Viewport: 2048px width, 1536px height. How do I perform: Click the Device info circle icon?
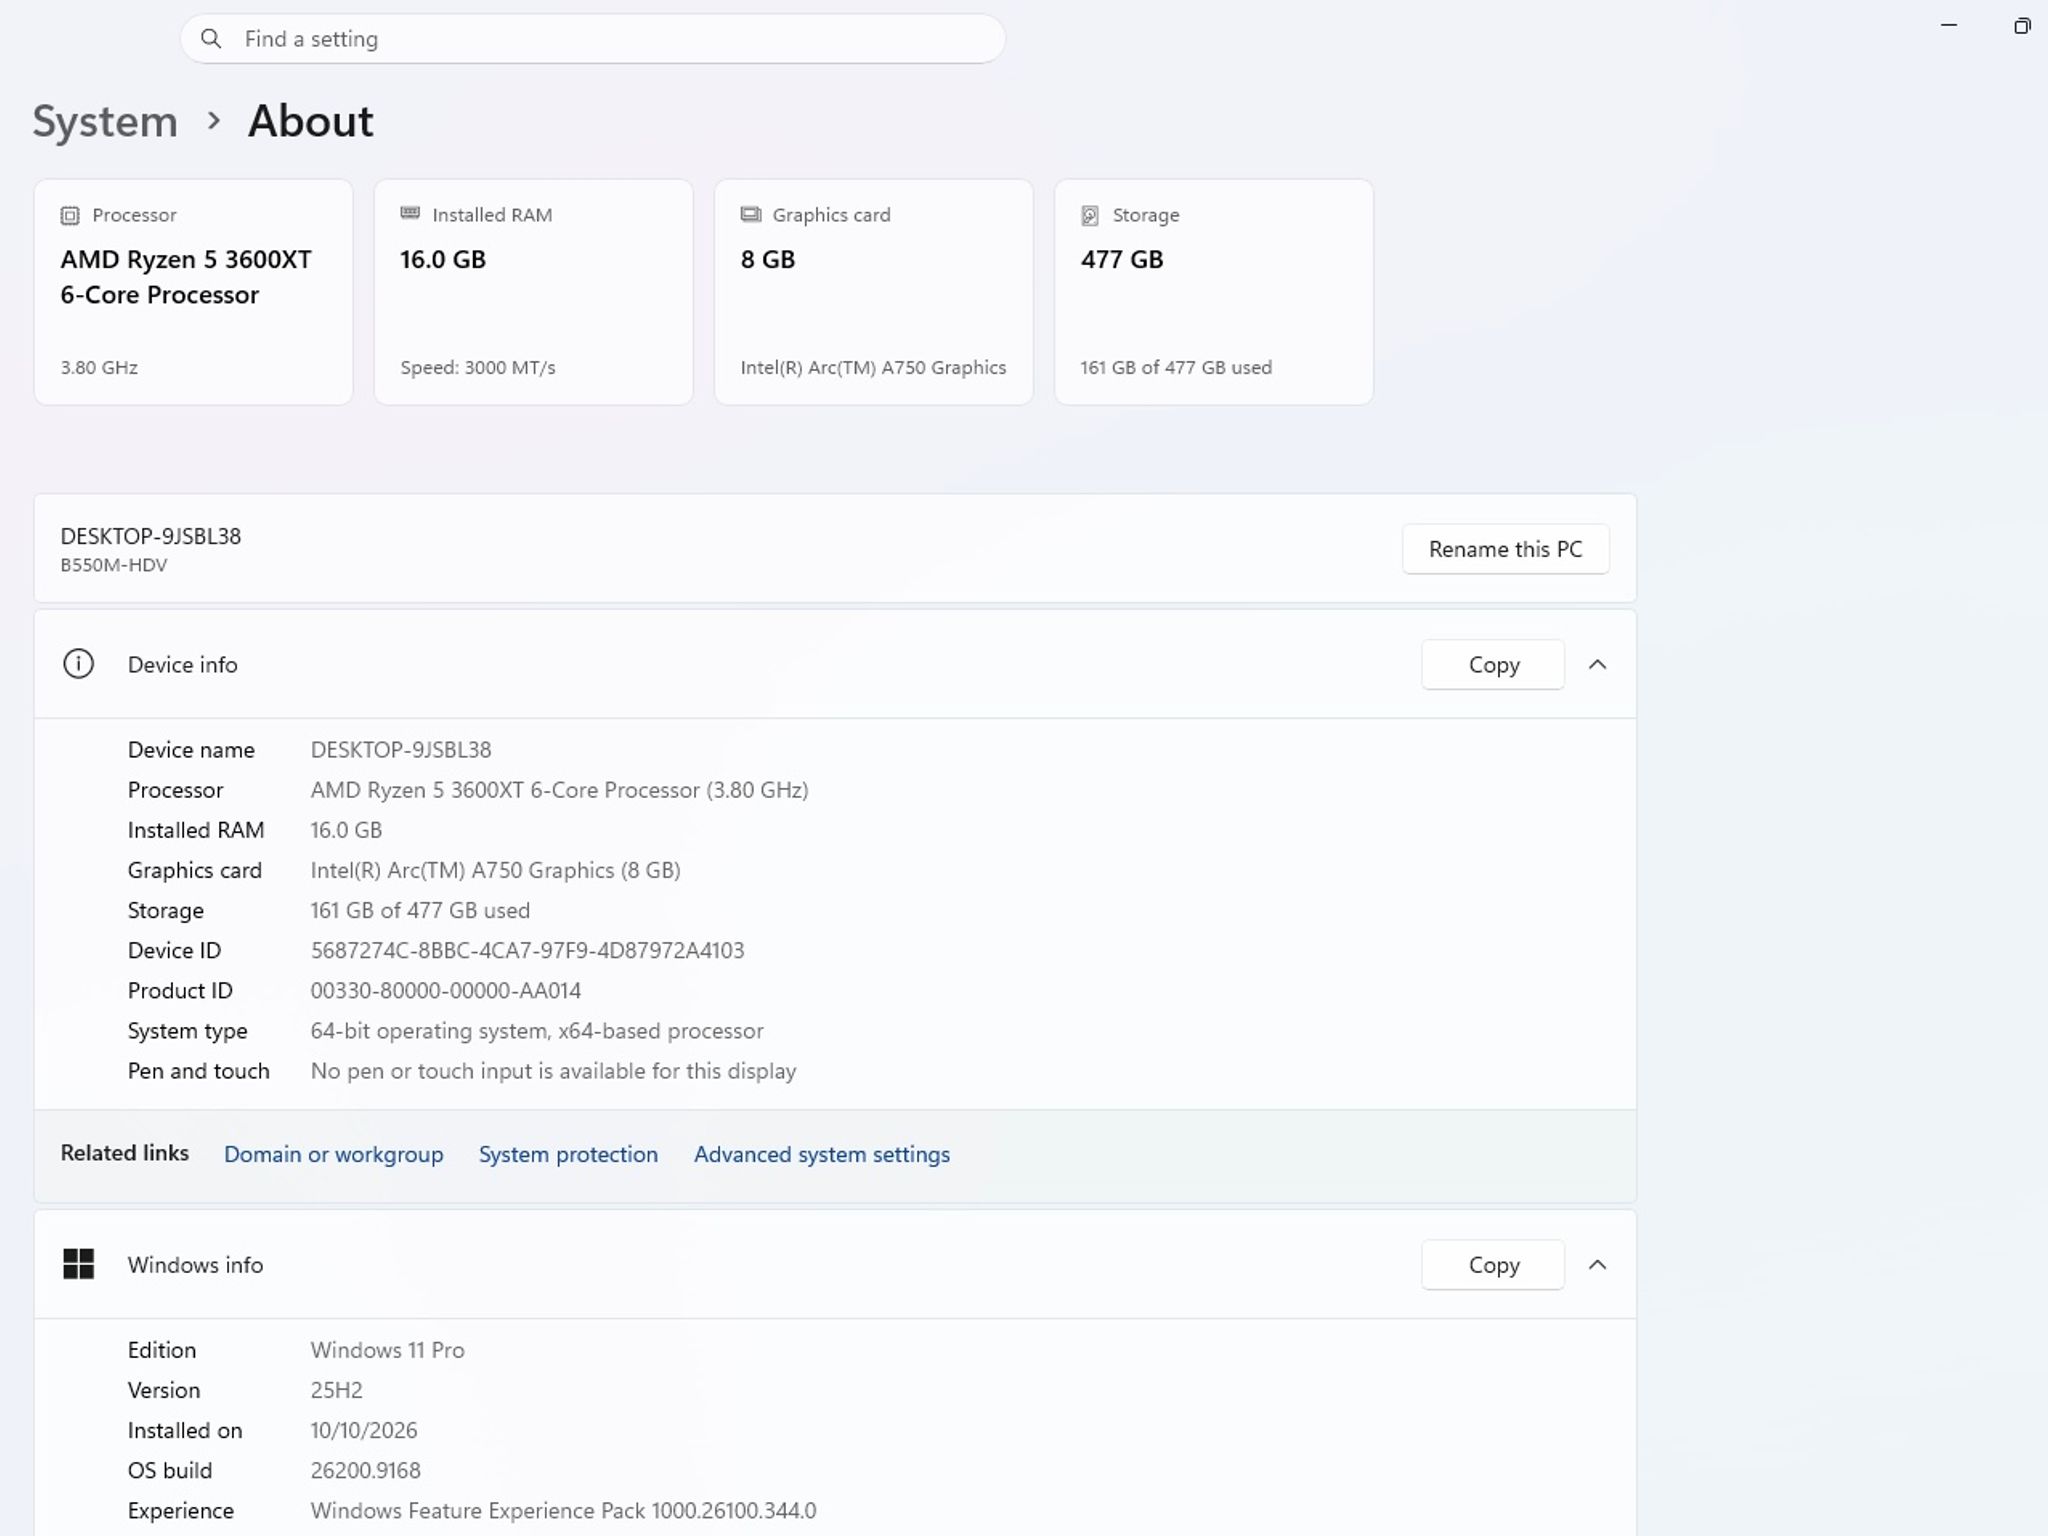[78, 664]
